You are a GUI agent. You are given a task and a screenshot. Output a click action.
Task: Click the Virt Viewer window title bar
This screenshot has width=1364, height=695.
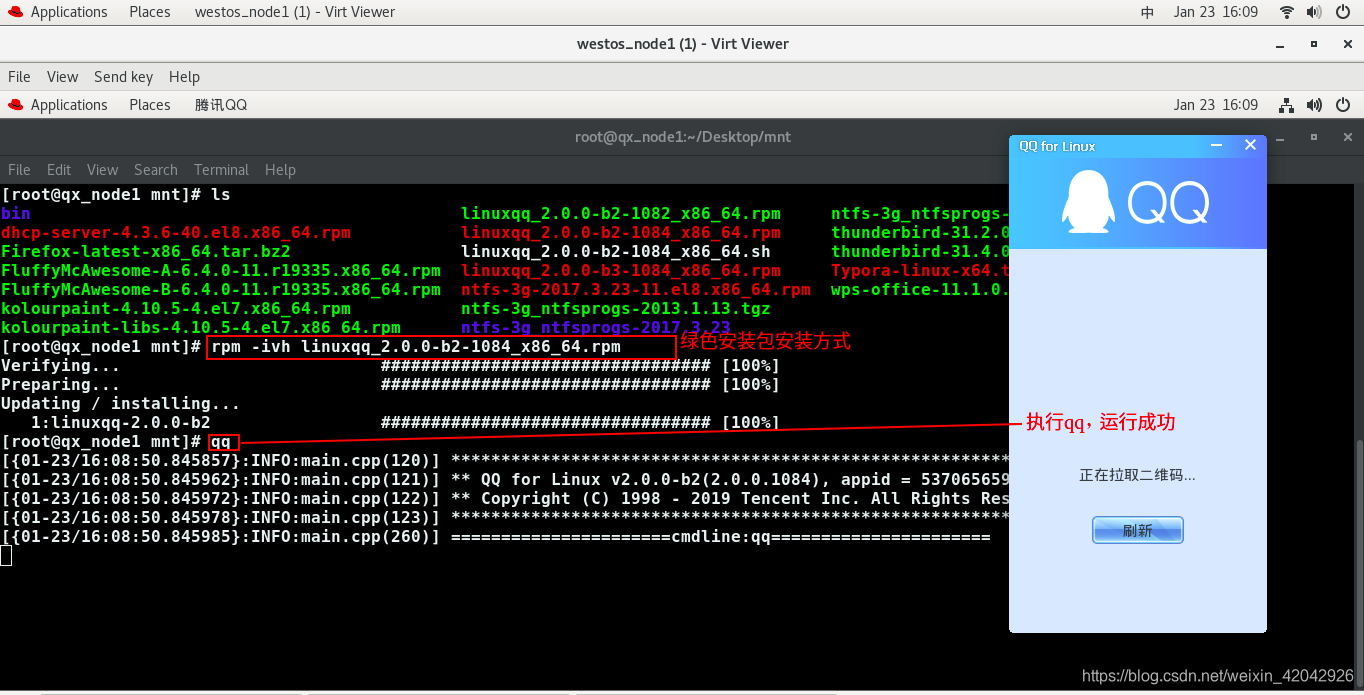point(682,44)
